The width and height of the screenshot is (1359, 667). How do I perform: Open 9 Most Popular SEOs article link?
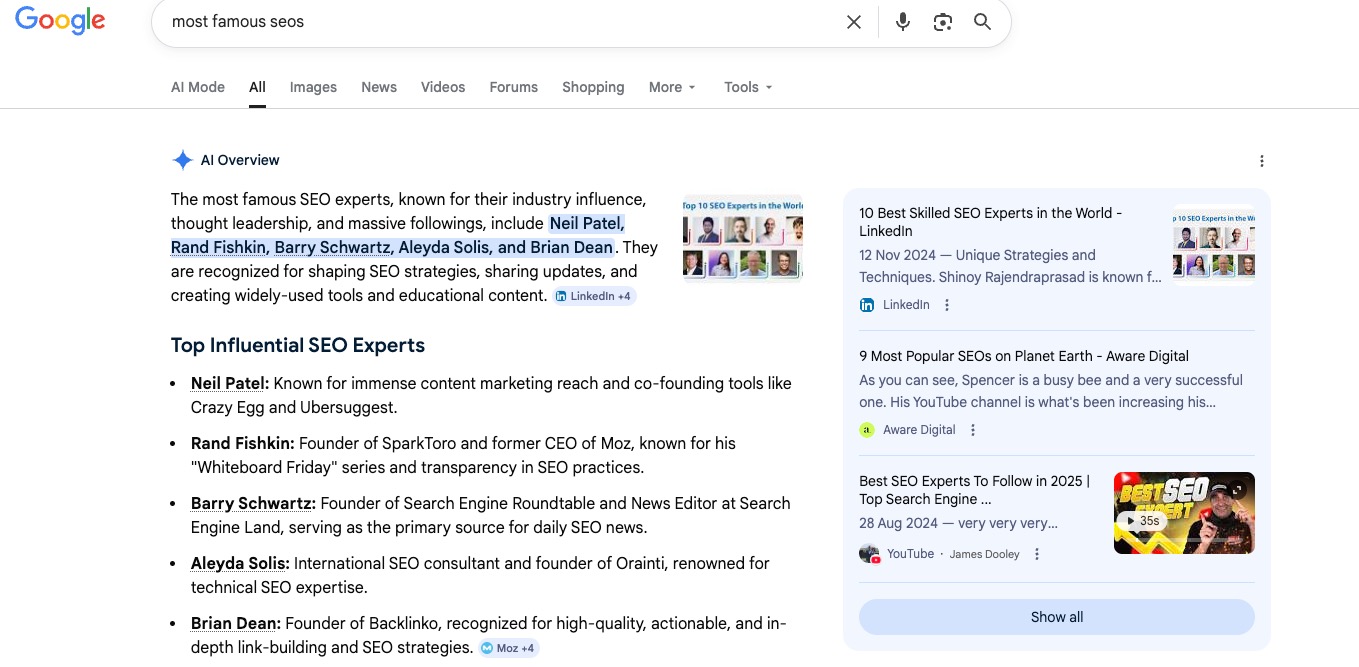(x=1023, y=356)
